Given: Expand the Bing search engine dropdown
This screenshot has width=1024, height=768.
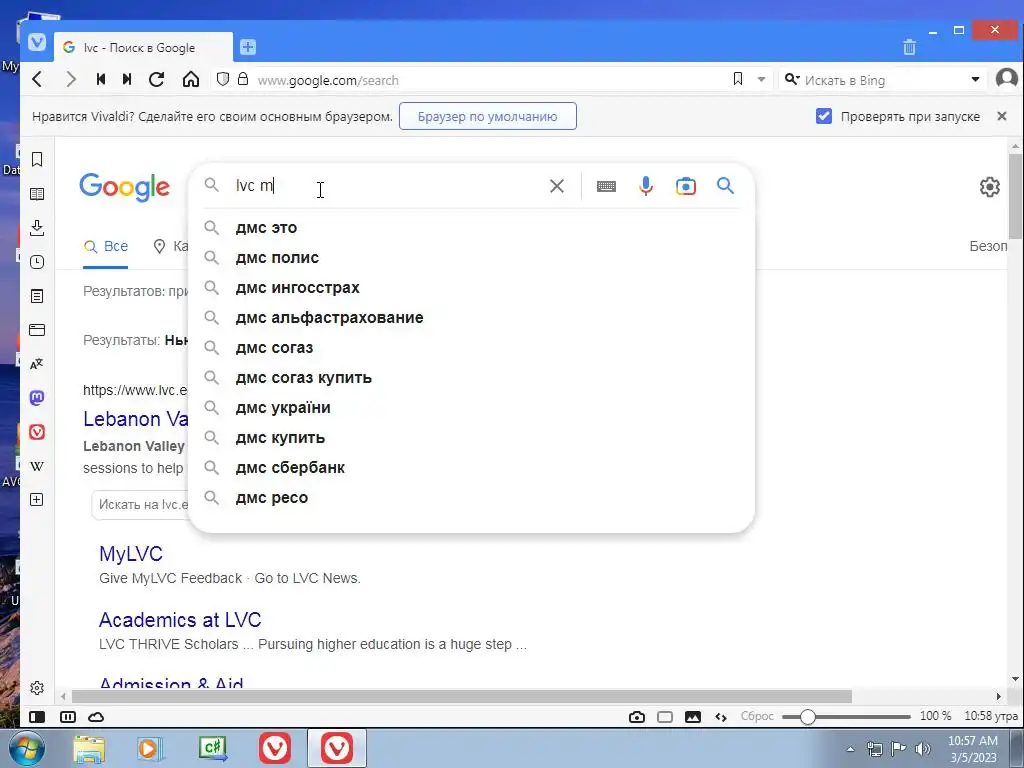Looking at the screenshot, I should pyautogui.click(x=976, y=79).
